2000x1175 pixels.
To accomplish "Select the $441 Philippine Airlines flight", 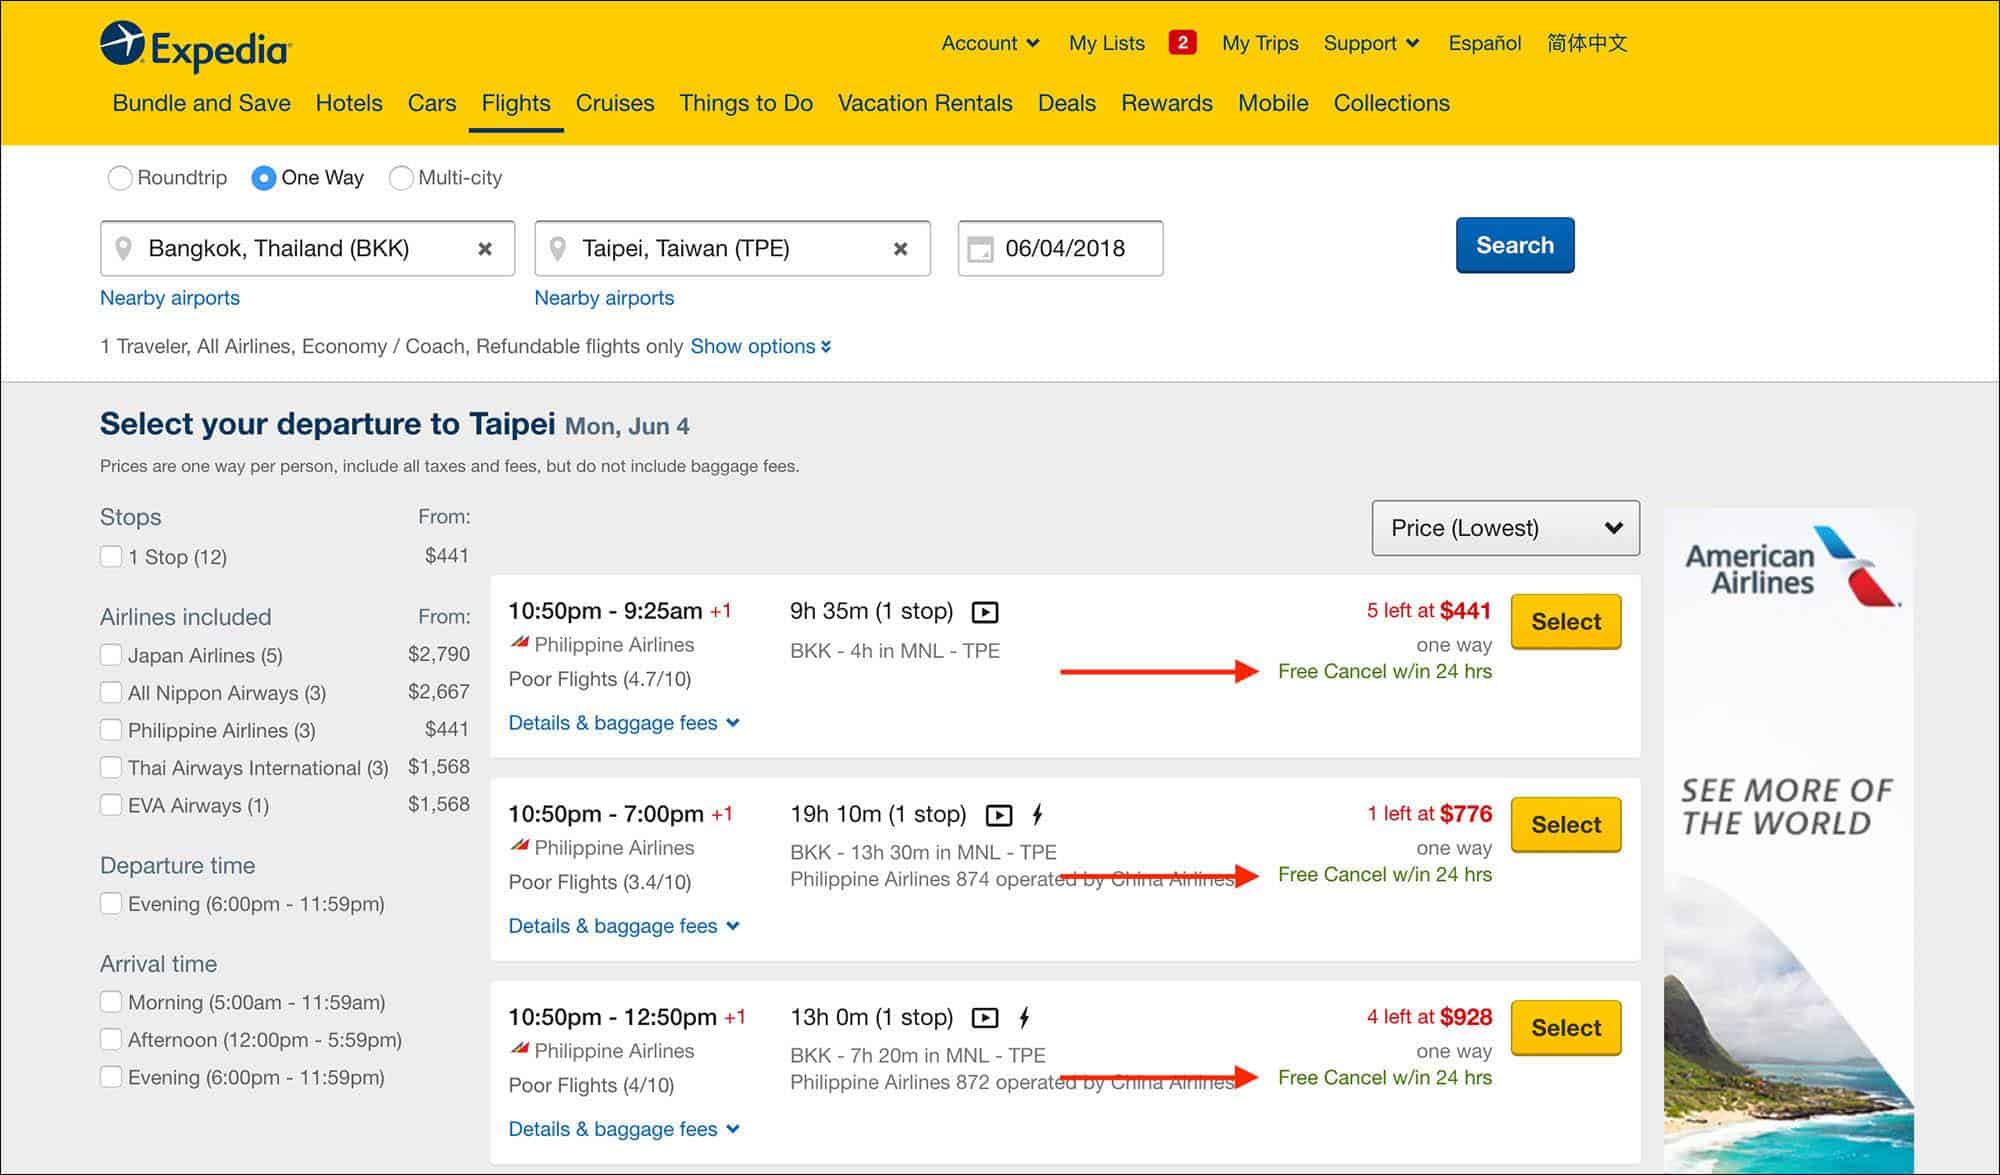I will (x=1566, y=622).
